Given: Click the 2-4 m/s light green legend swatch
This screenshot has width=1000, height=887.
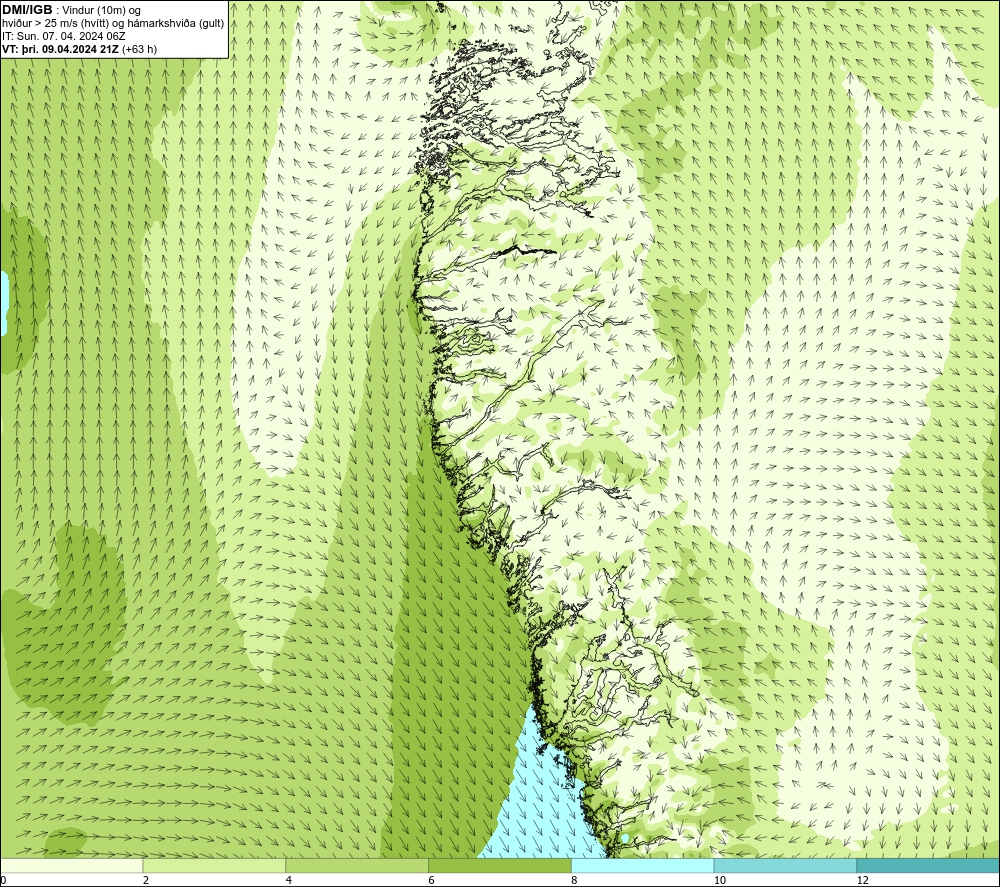Looking at the screenshot, I should [x=214, y=866].
